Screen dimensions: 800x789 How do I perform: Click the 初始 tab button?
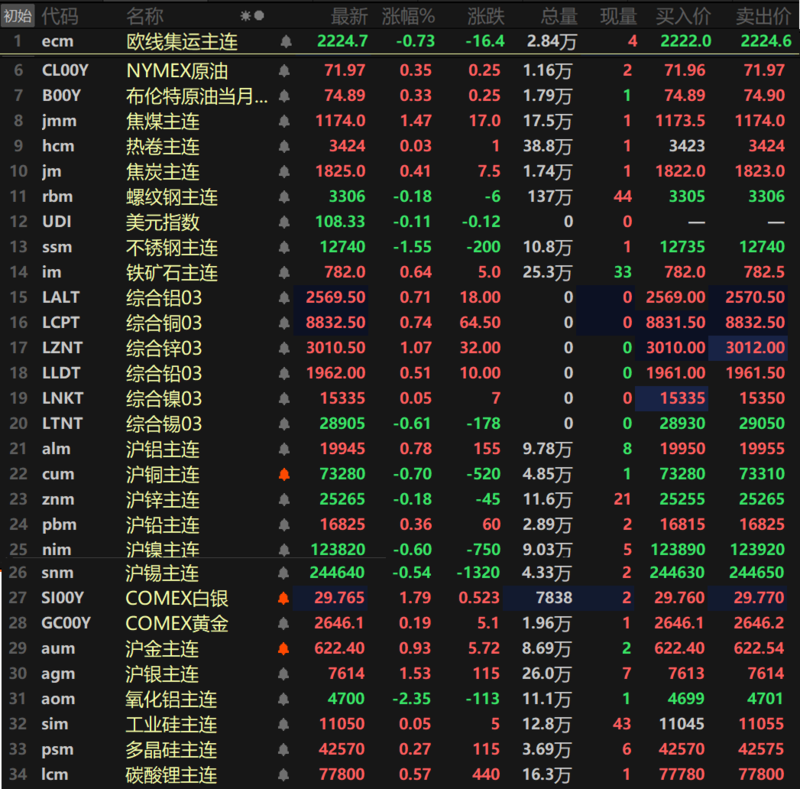point(18,16)
